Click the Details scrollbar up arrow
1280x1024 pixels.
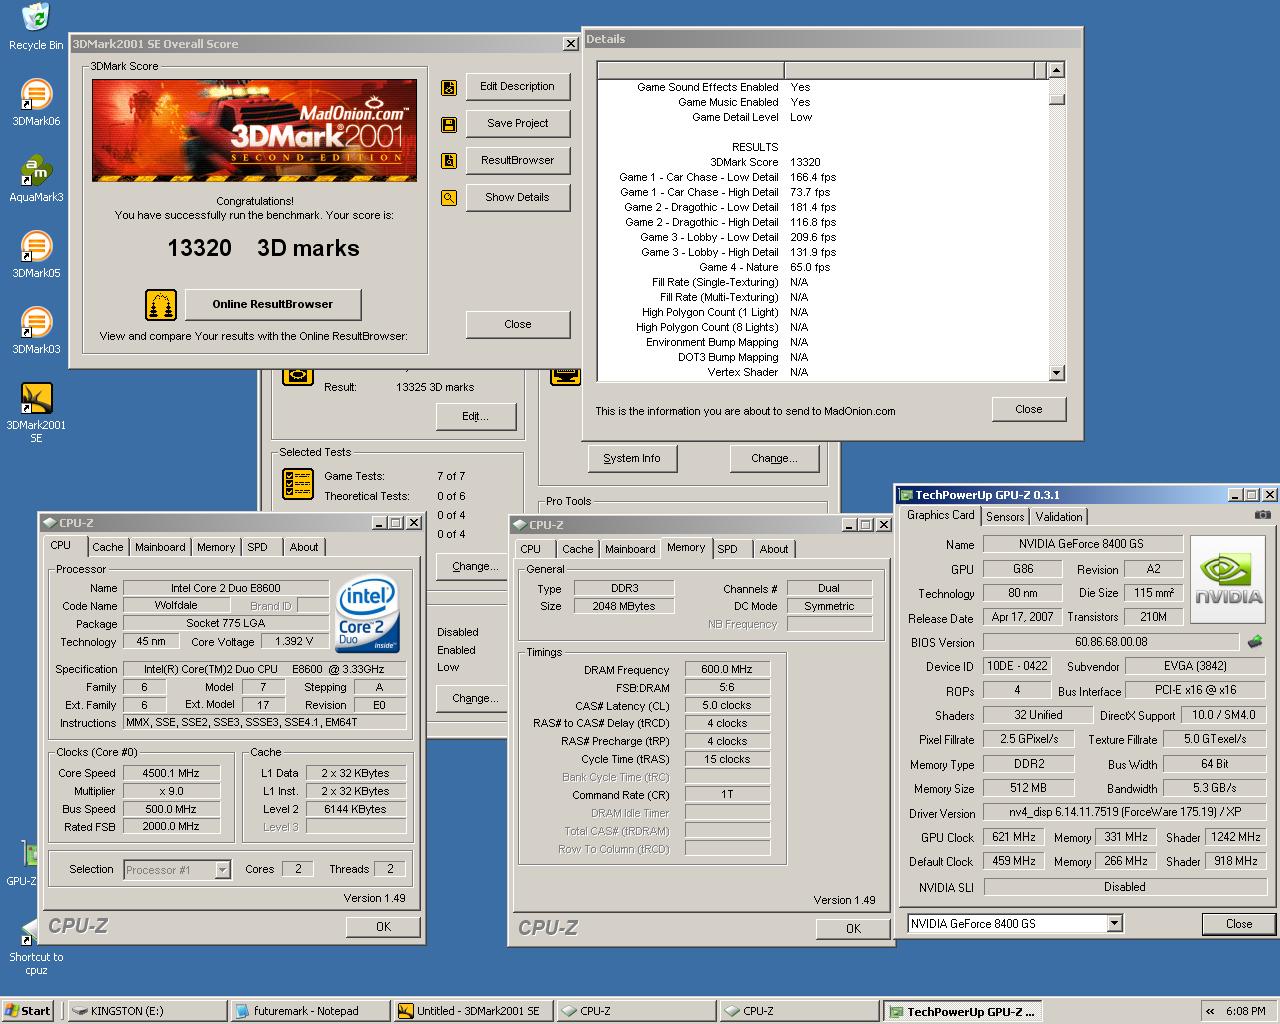1057,70
